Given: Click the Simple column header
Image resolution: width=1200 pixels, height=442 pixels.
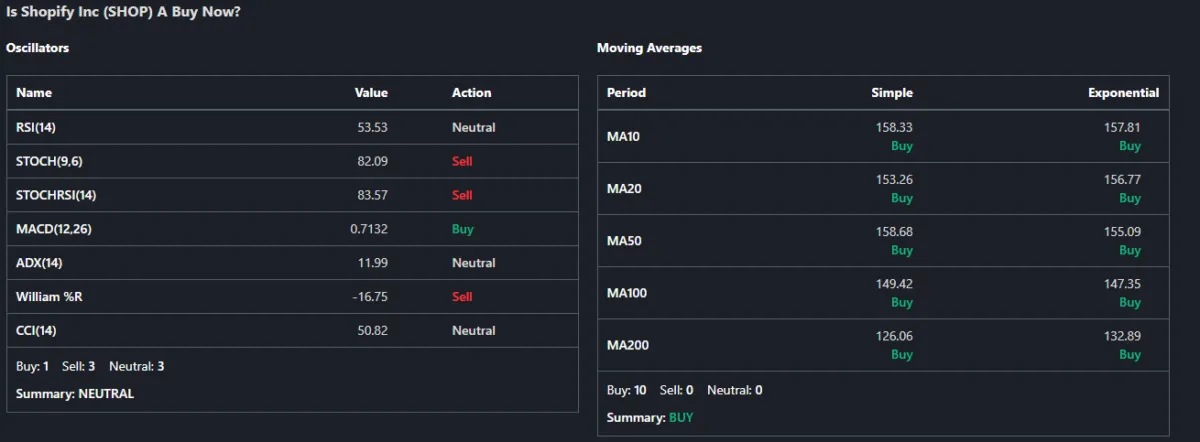Looking at the screenshot, I should tap(892, 93).
